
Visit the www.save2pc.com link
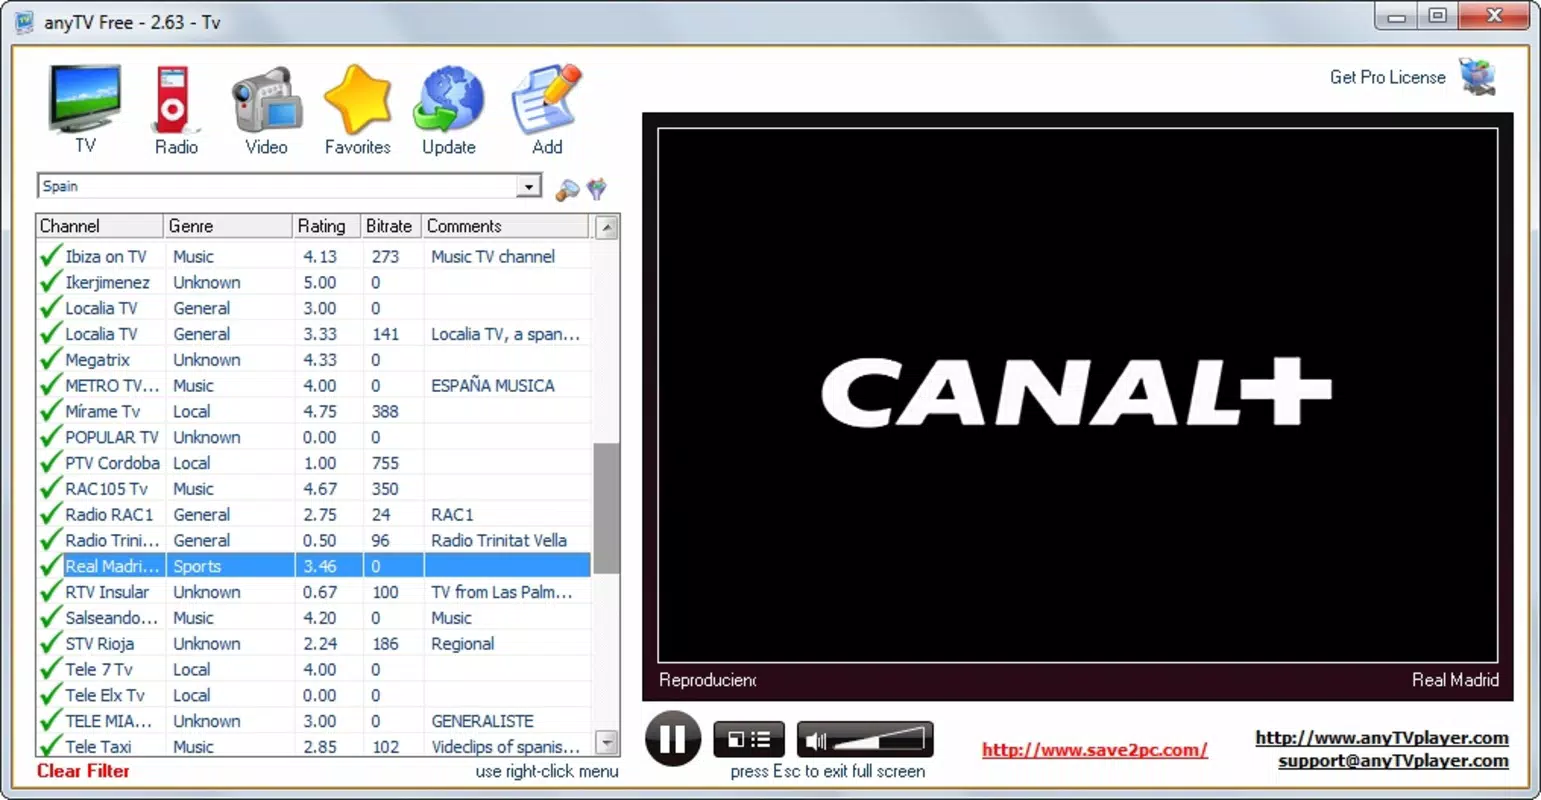pos(1094,749)
